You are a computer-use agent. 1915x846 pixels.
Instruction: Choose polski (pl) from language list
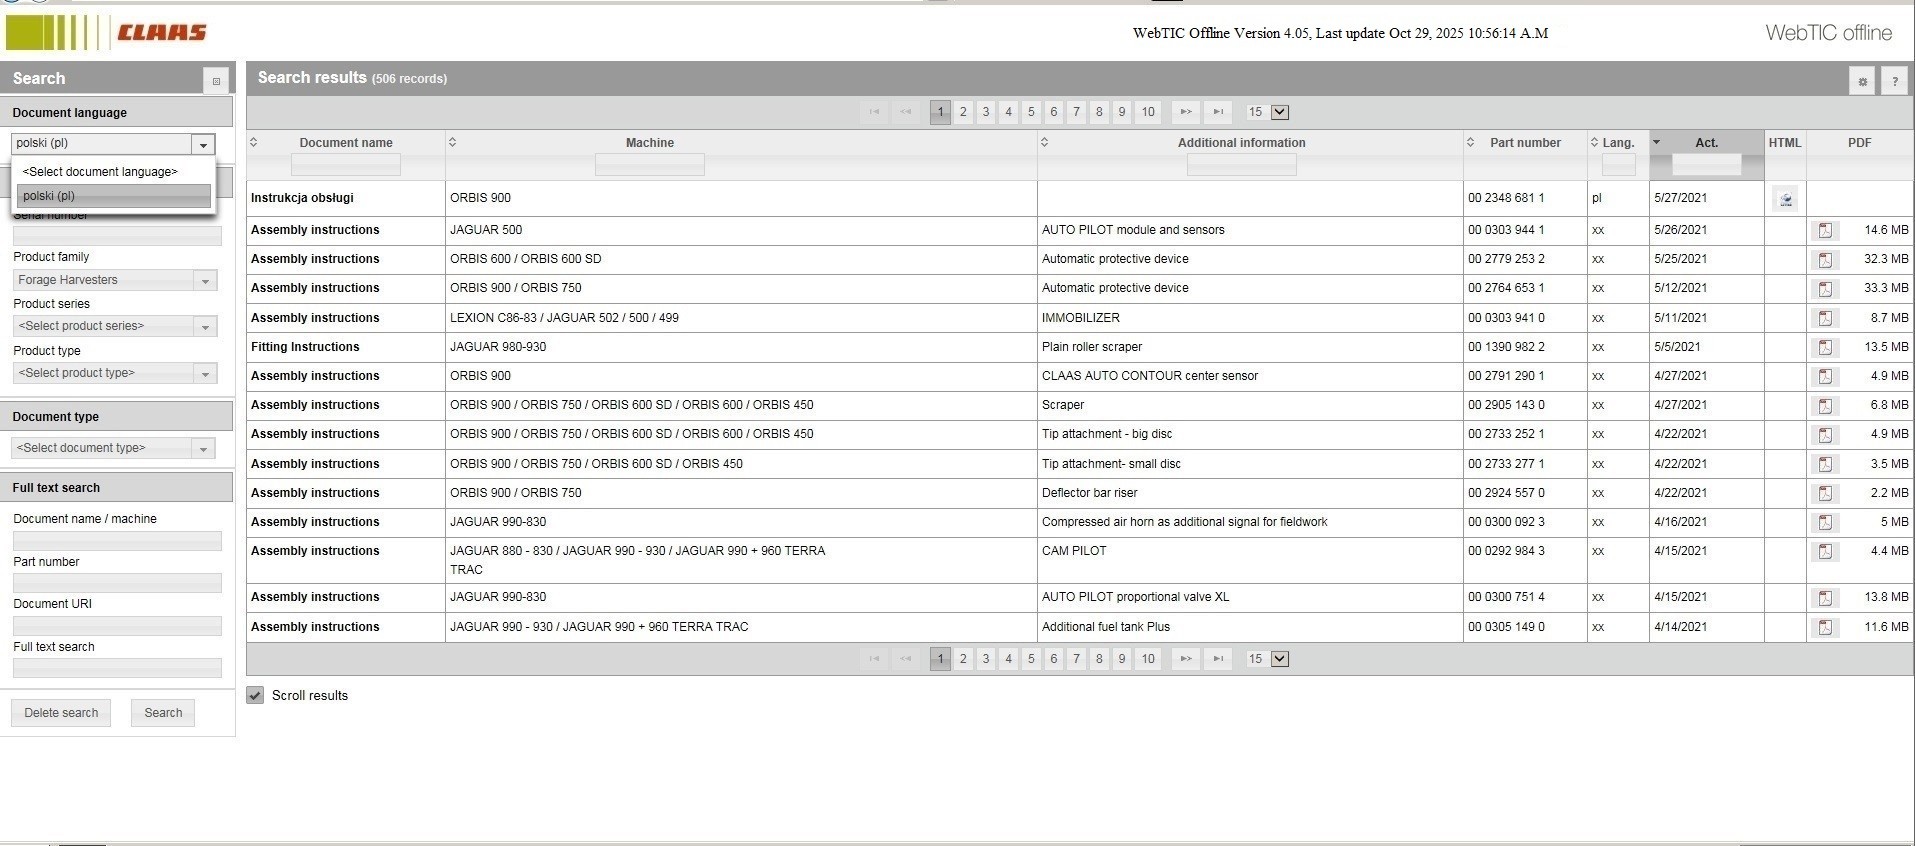(113, 196)
